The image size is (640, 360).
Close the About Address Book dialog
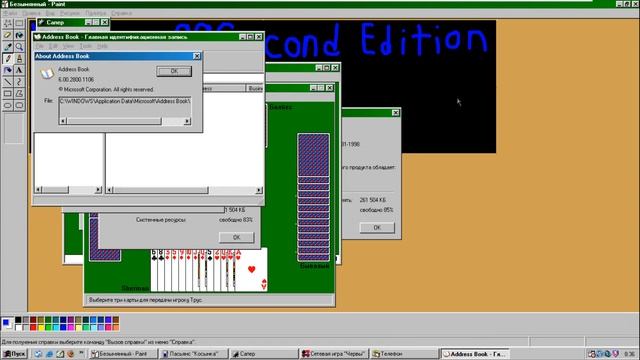[196, 56]
